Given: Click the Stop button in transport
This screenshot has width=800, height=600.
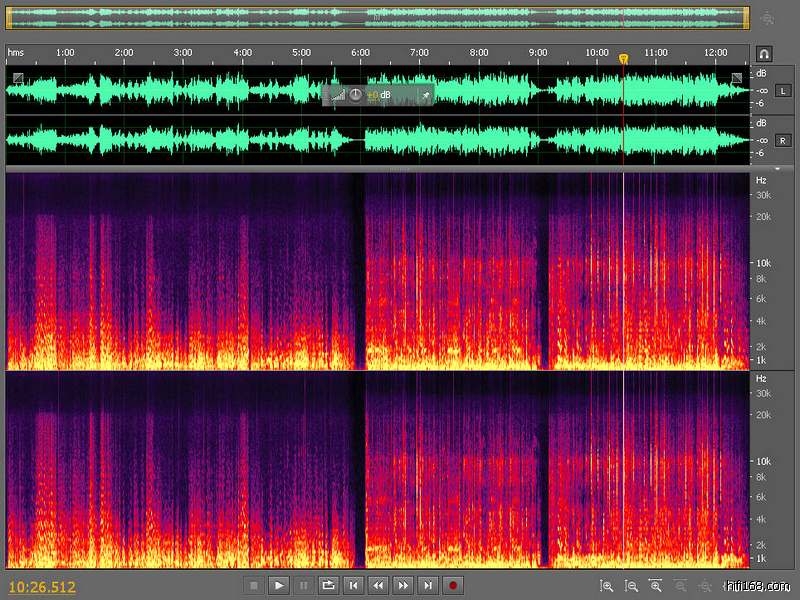Looking at the screenshot, I should pyautogui.click(x=254, y=585).
